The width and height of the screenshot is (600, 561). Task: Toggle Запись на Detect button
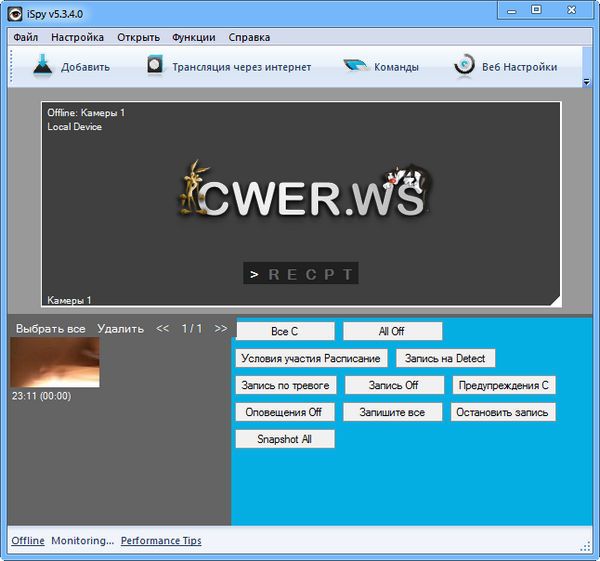[445, 358]
